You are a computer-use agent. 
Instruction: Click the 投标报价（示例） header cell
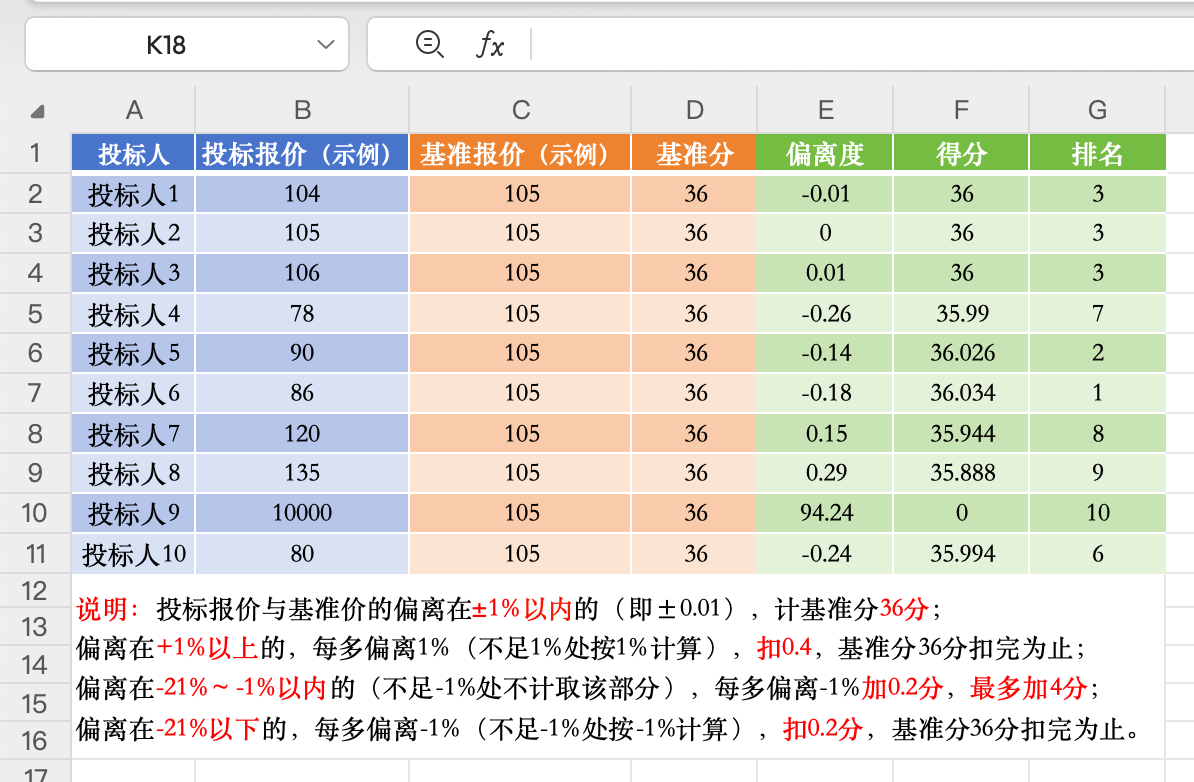click(x=302, y=153)
